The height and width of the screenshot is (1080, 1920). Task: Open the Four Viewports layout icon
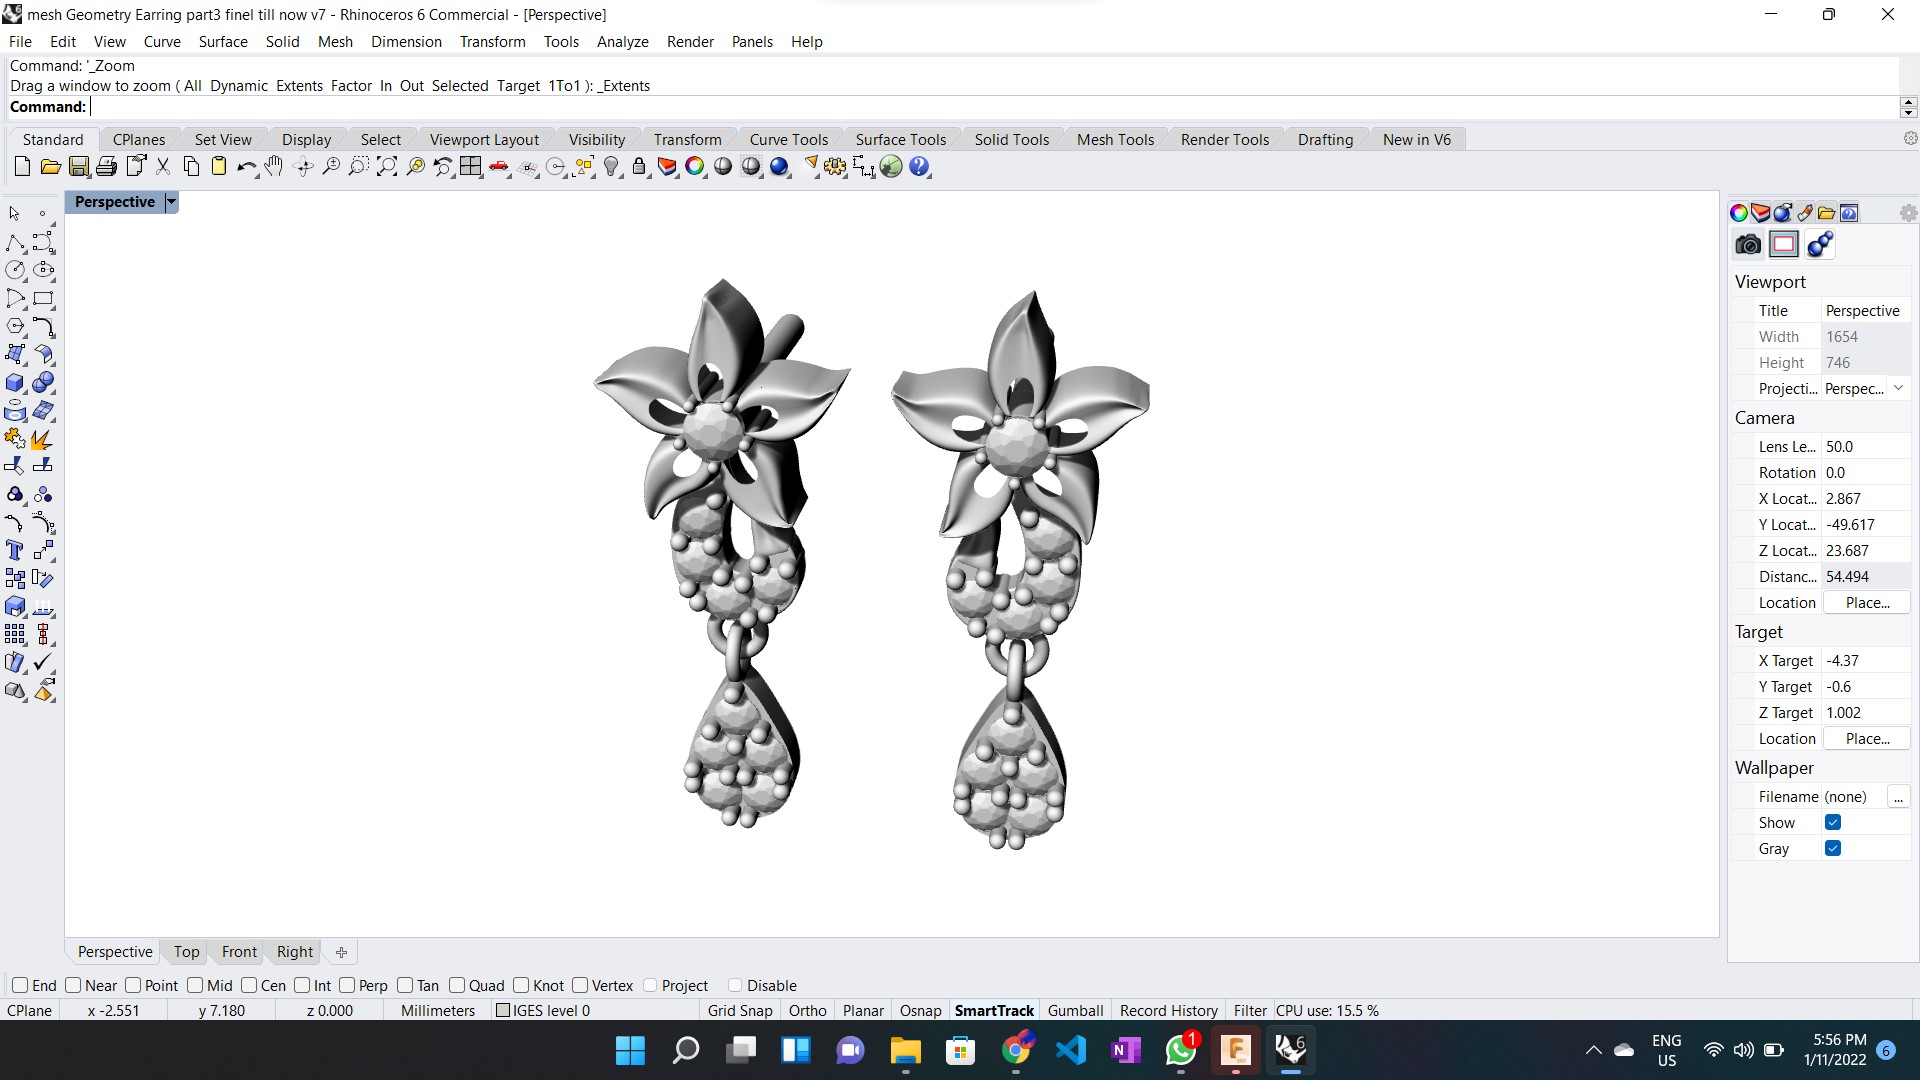tap(471, 167)
